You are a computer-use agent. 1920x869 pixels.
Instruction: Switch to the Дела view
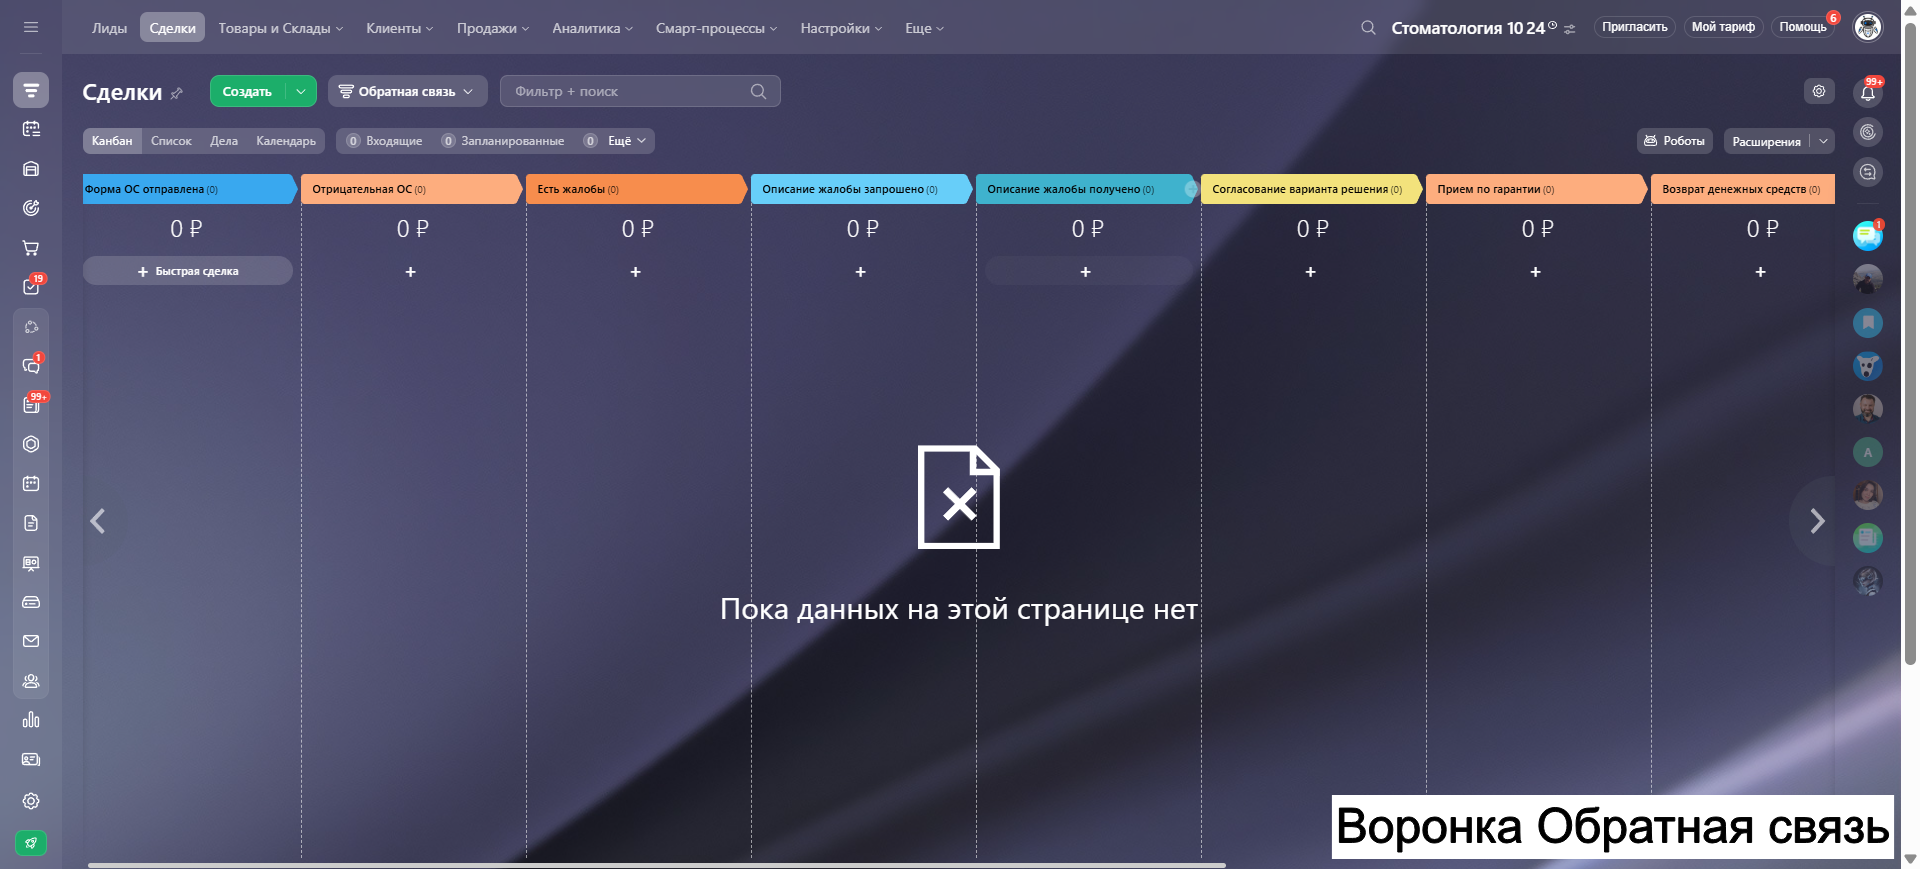[x=224, y=141]
